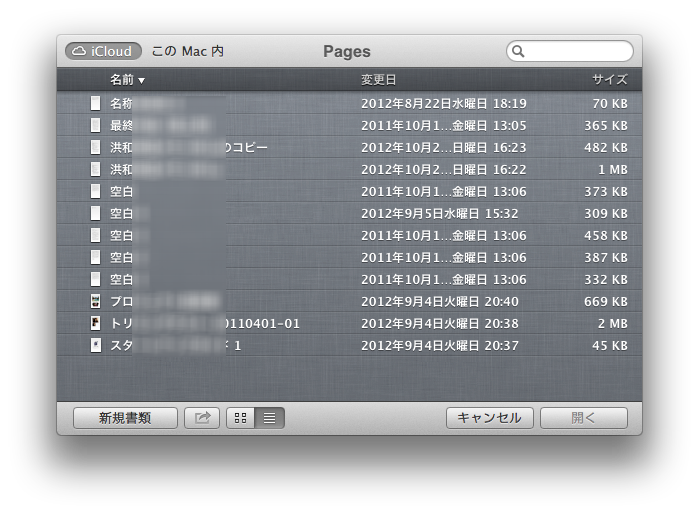The width and height of the screenshot is (699, 514).
Task: Click the 2 MB size cell
Action: coord(613,324)
